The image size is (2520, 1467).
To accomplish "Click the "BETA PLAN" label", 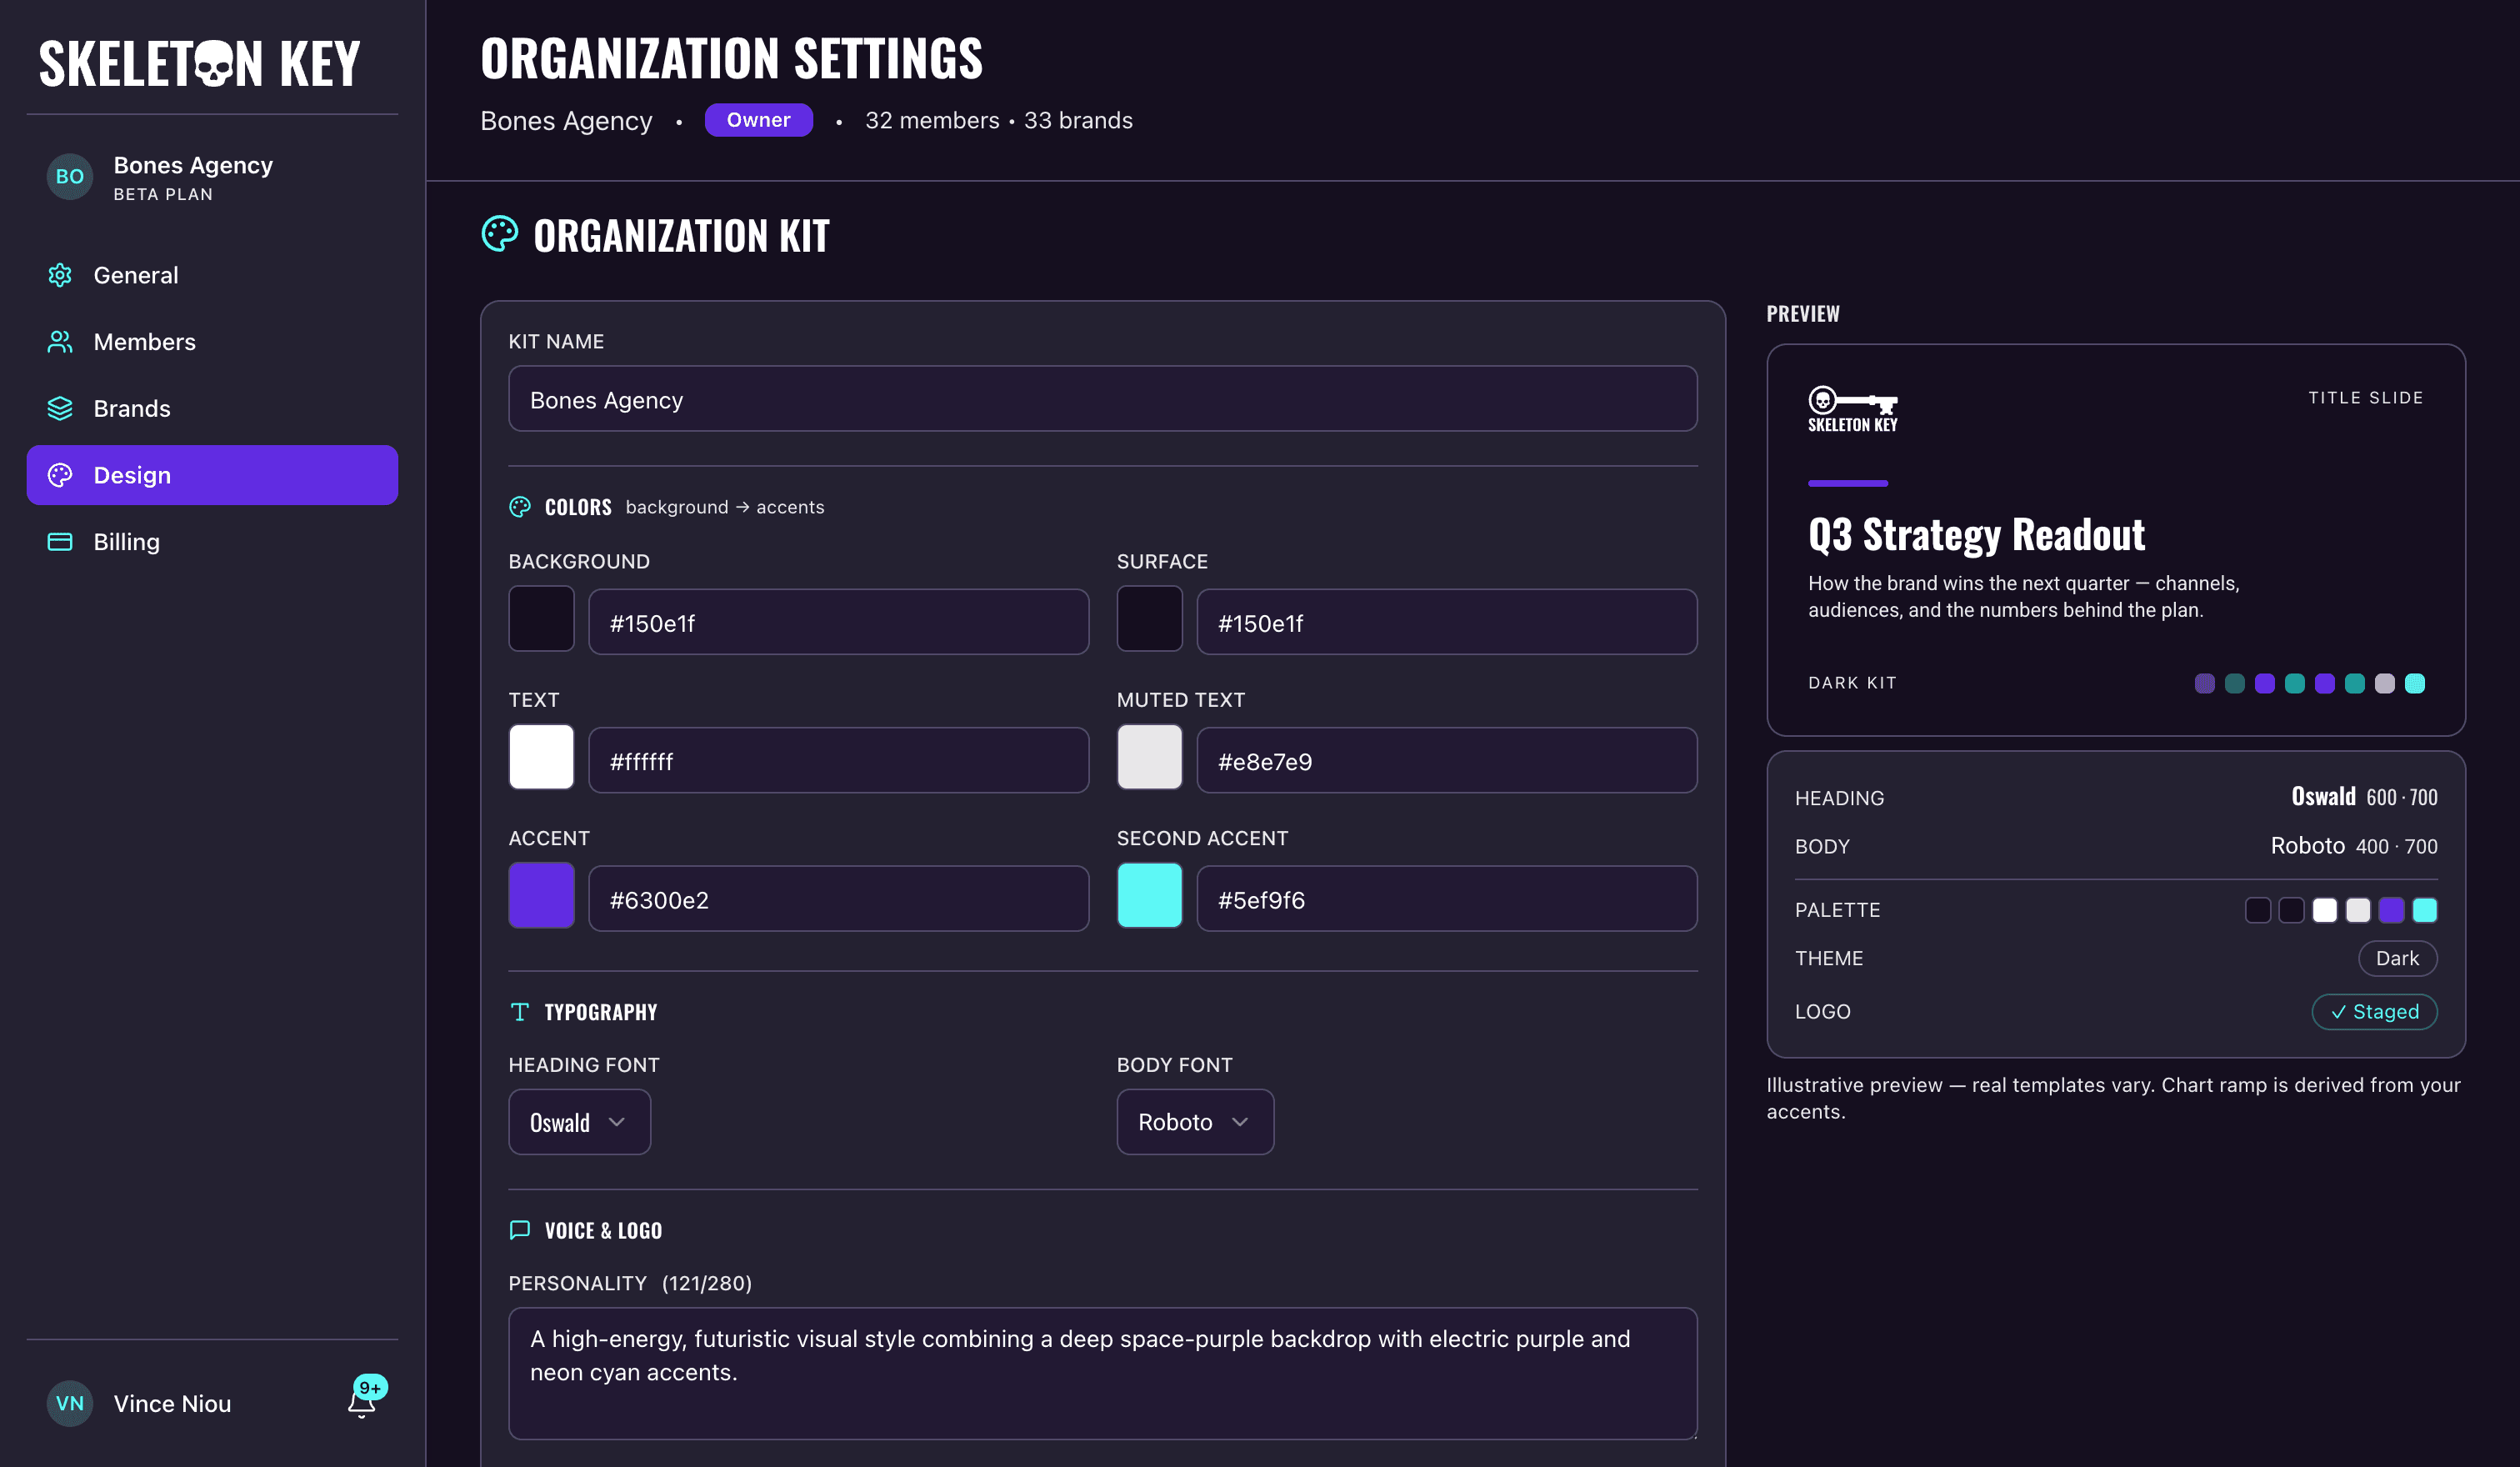I will [x=163, y=194].
